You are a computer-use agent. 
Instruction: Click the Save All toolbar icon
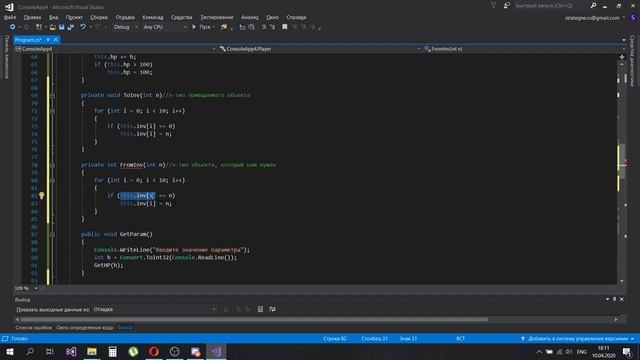tap(71, 27)
